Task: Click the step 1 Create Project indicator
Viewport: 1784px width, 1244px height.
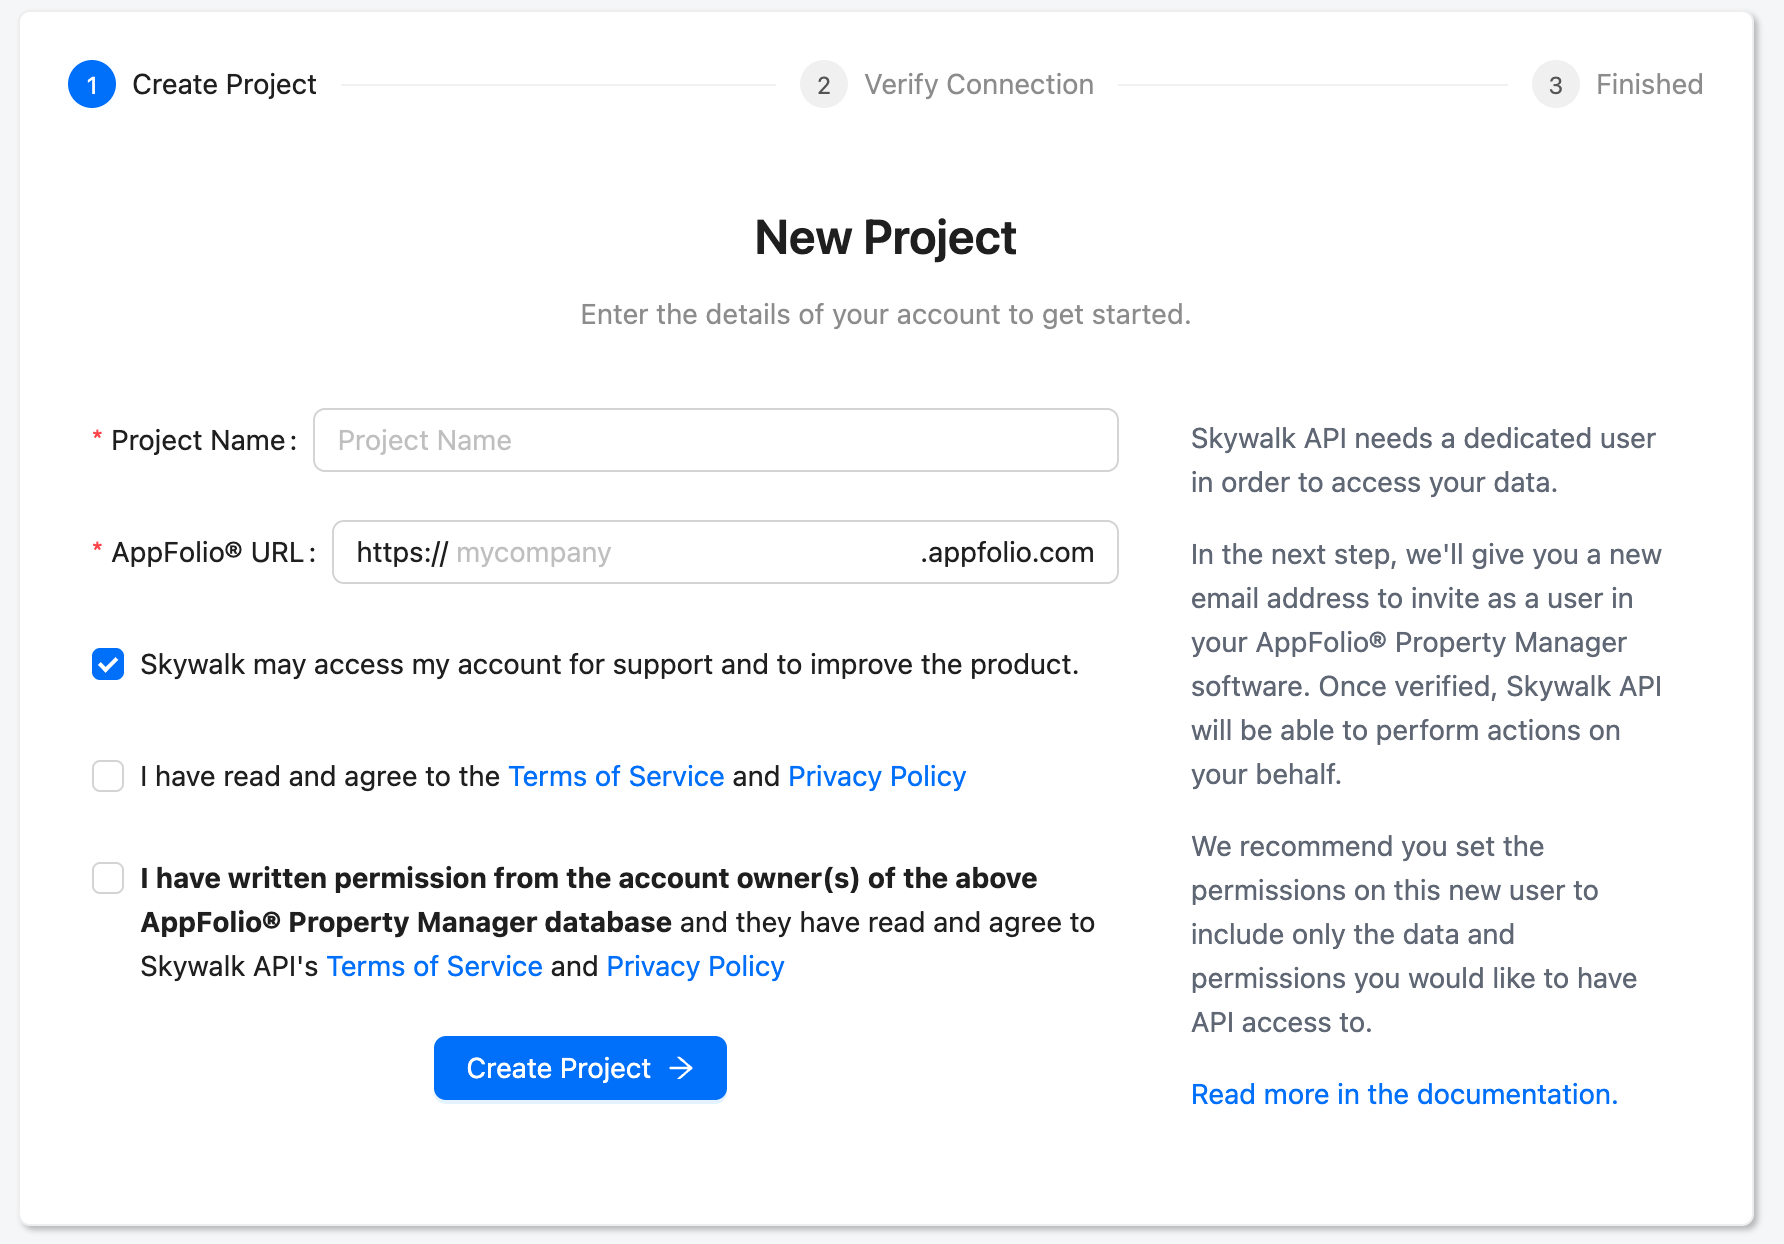Action: 92,84
